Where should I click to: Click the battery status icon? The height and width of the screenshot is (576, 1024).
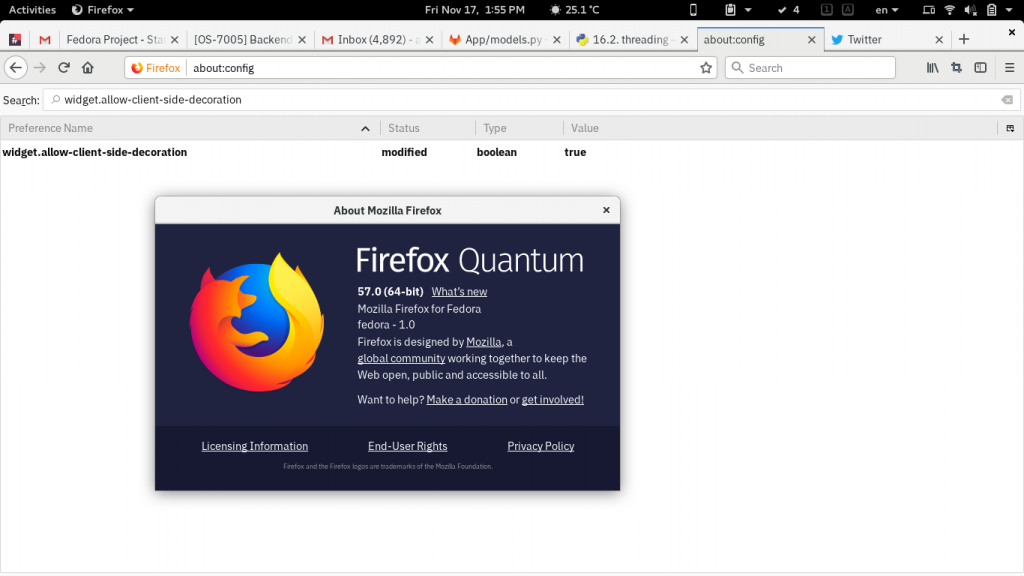[991, 10]
